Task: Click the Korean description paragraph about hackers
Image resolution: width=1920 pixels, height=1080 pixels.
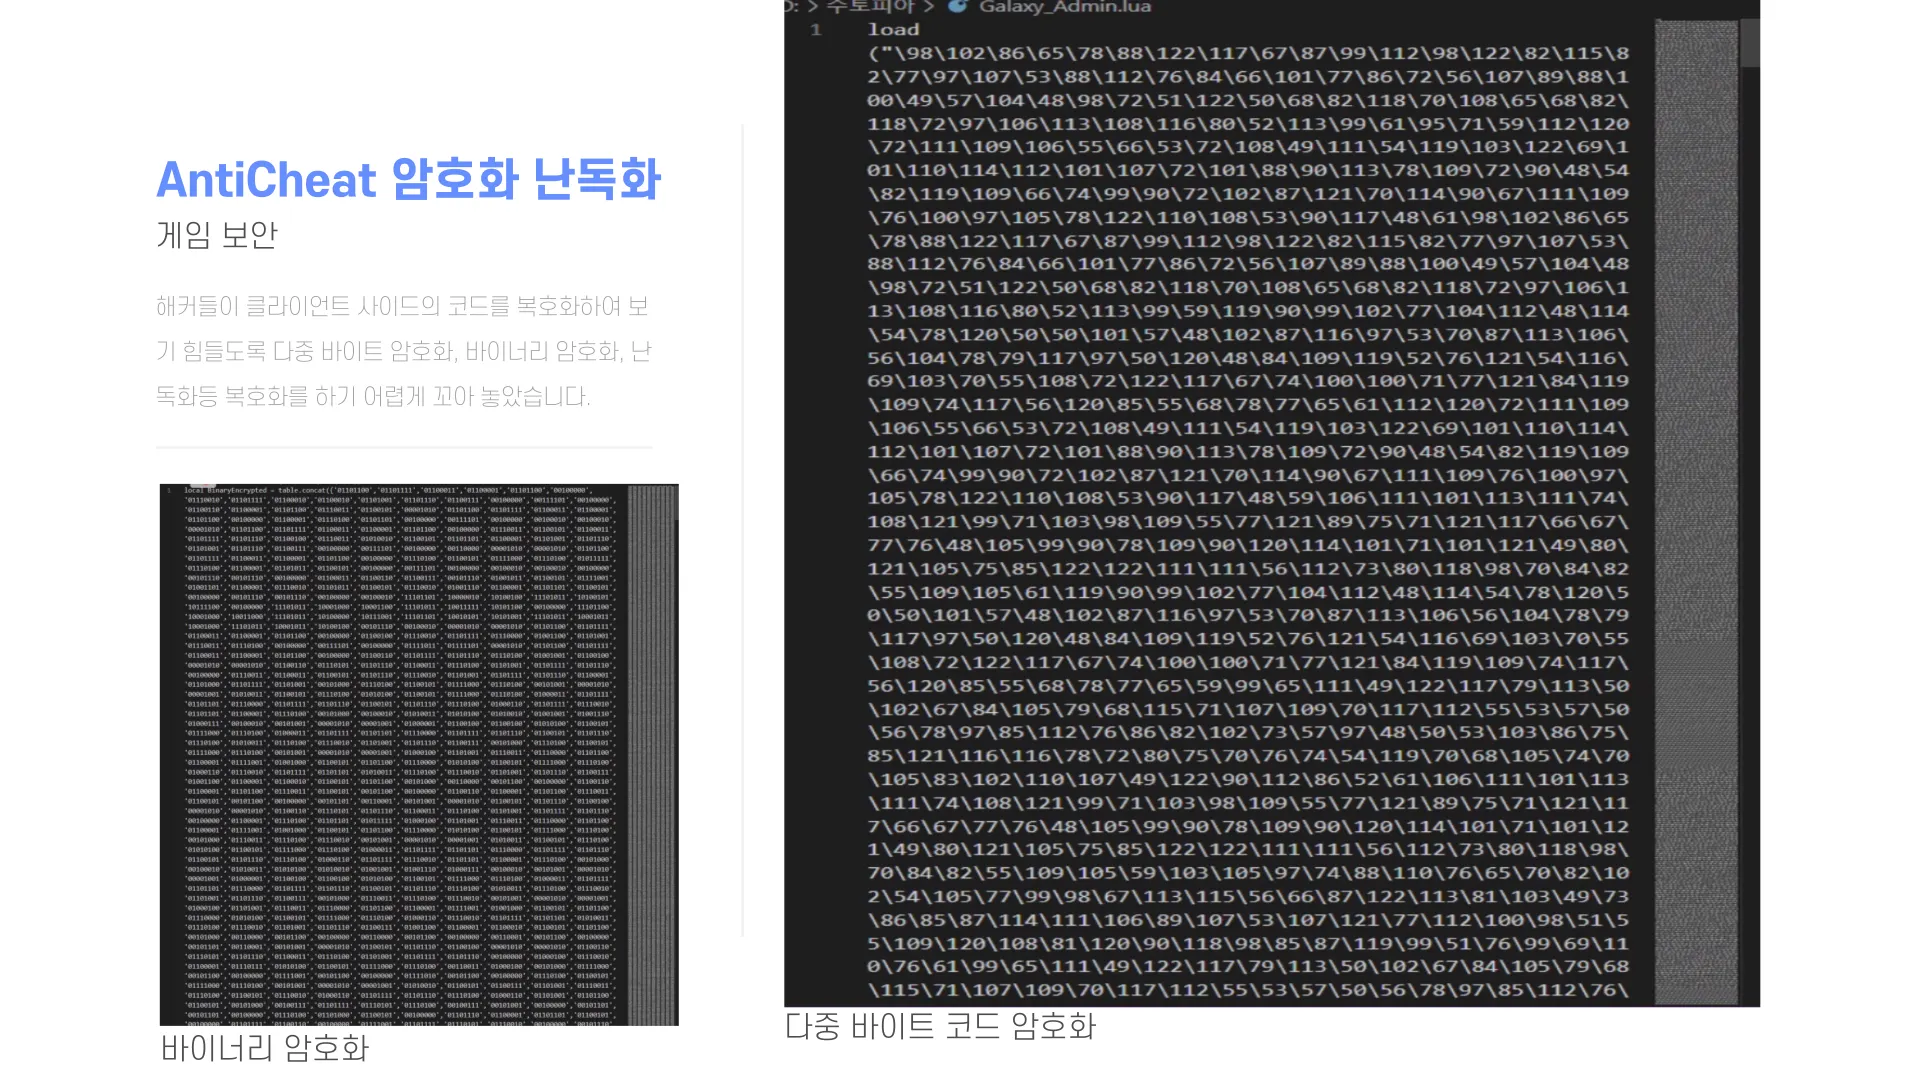Action: tap(403, 351)
